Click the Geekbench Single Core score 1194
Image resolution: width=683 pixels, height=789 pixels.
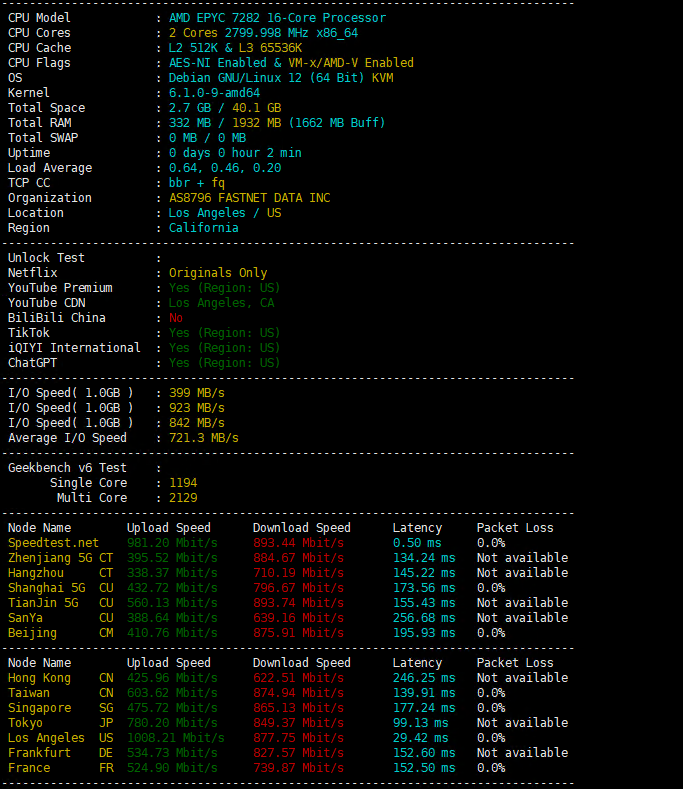(183, 483)
